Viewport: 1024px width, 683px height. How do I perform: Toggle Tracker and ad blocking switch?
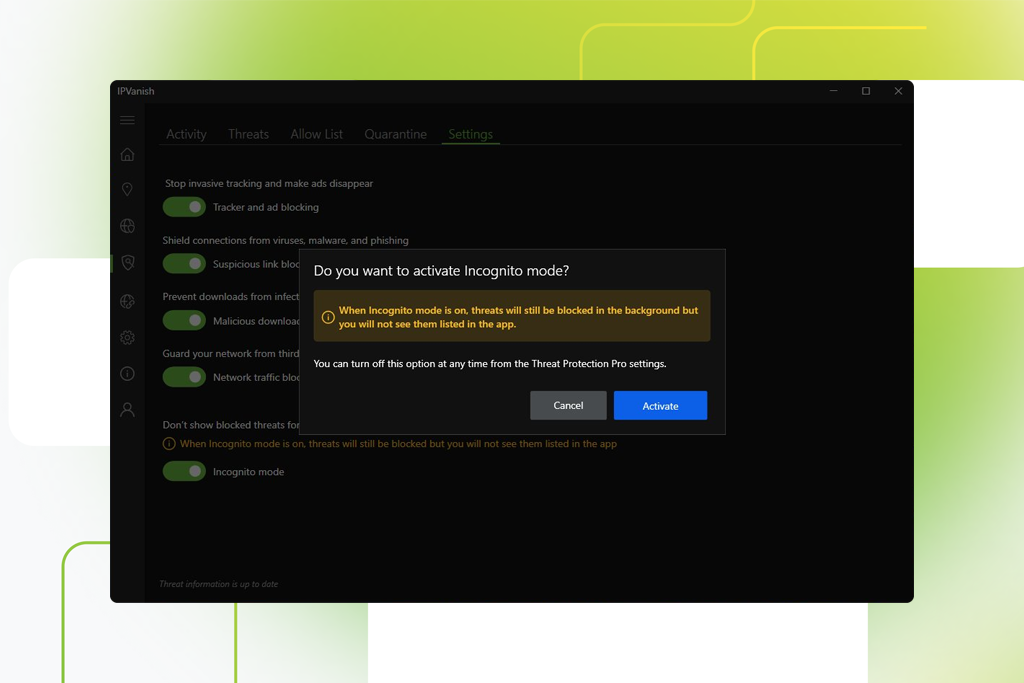(x=184, y=207)
